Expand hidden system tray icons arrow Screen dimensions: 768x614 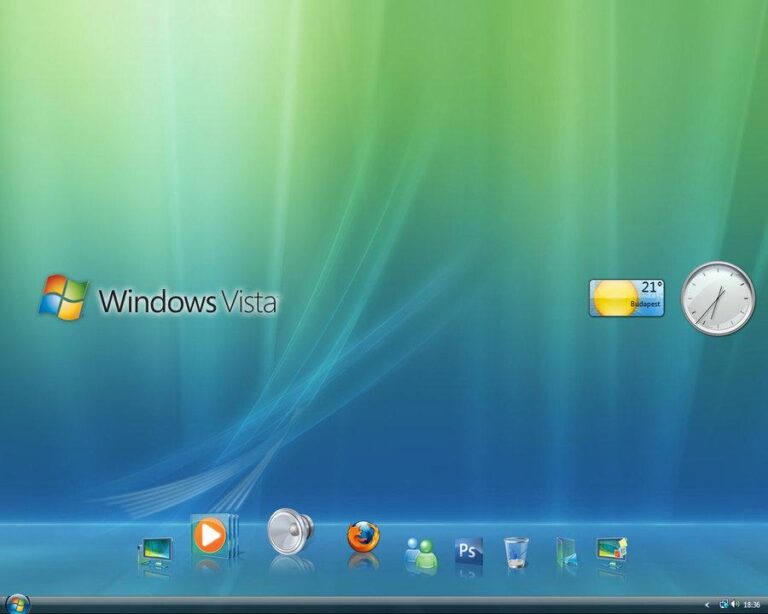click(x=707, y=605)
